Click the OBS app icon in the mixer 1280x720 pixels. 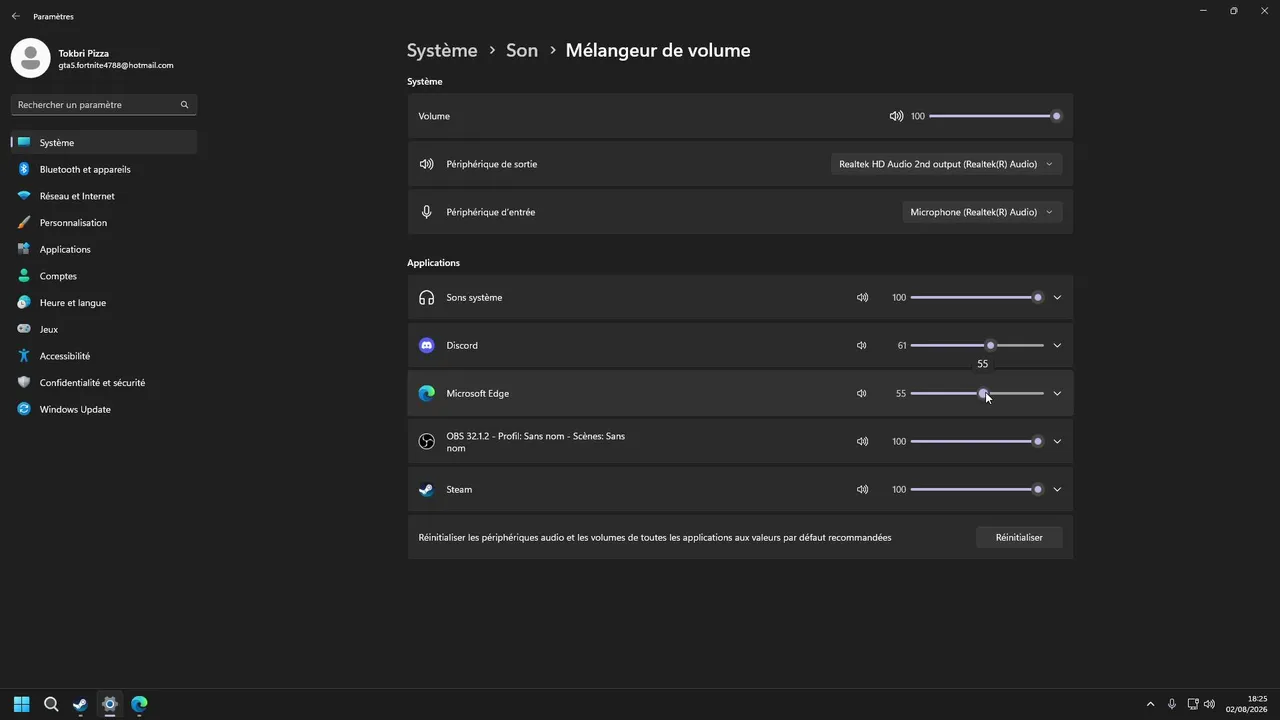coord(427,441)
